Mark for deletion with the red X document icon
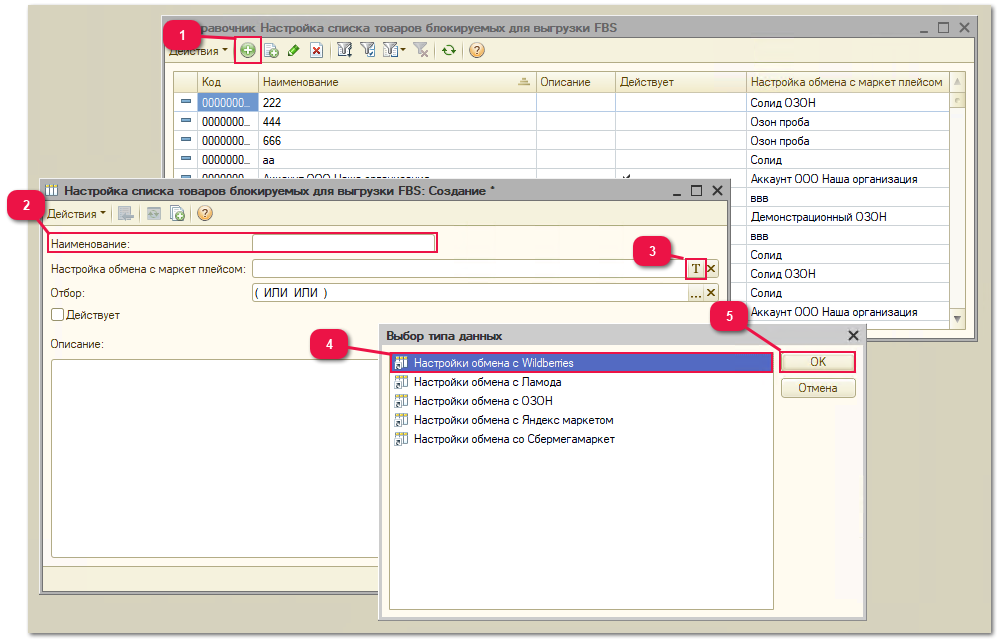The height and width of the screenshot is (642, 1000). coord(316,50)
